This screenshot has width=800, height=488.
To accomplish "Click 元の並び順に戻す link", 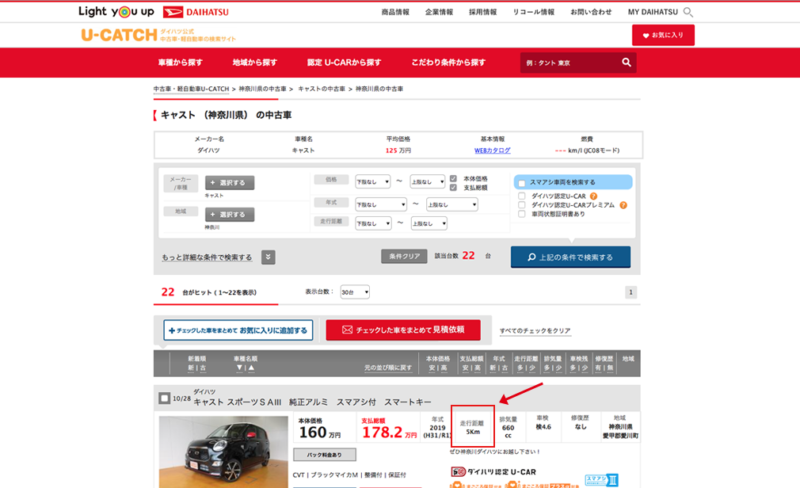I will 388,368.
